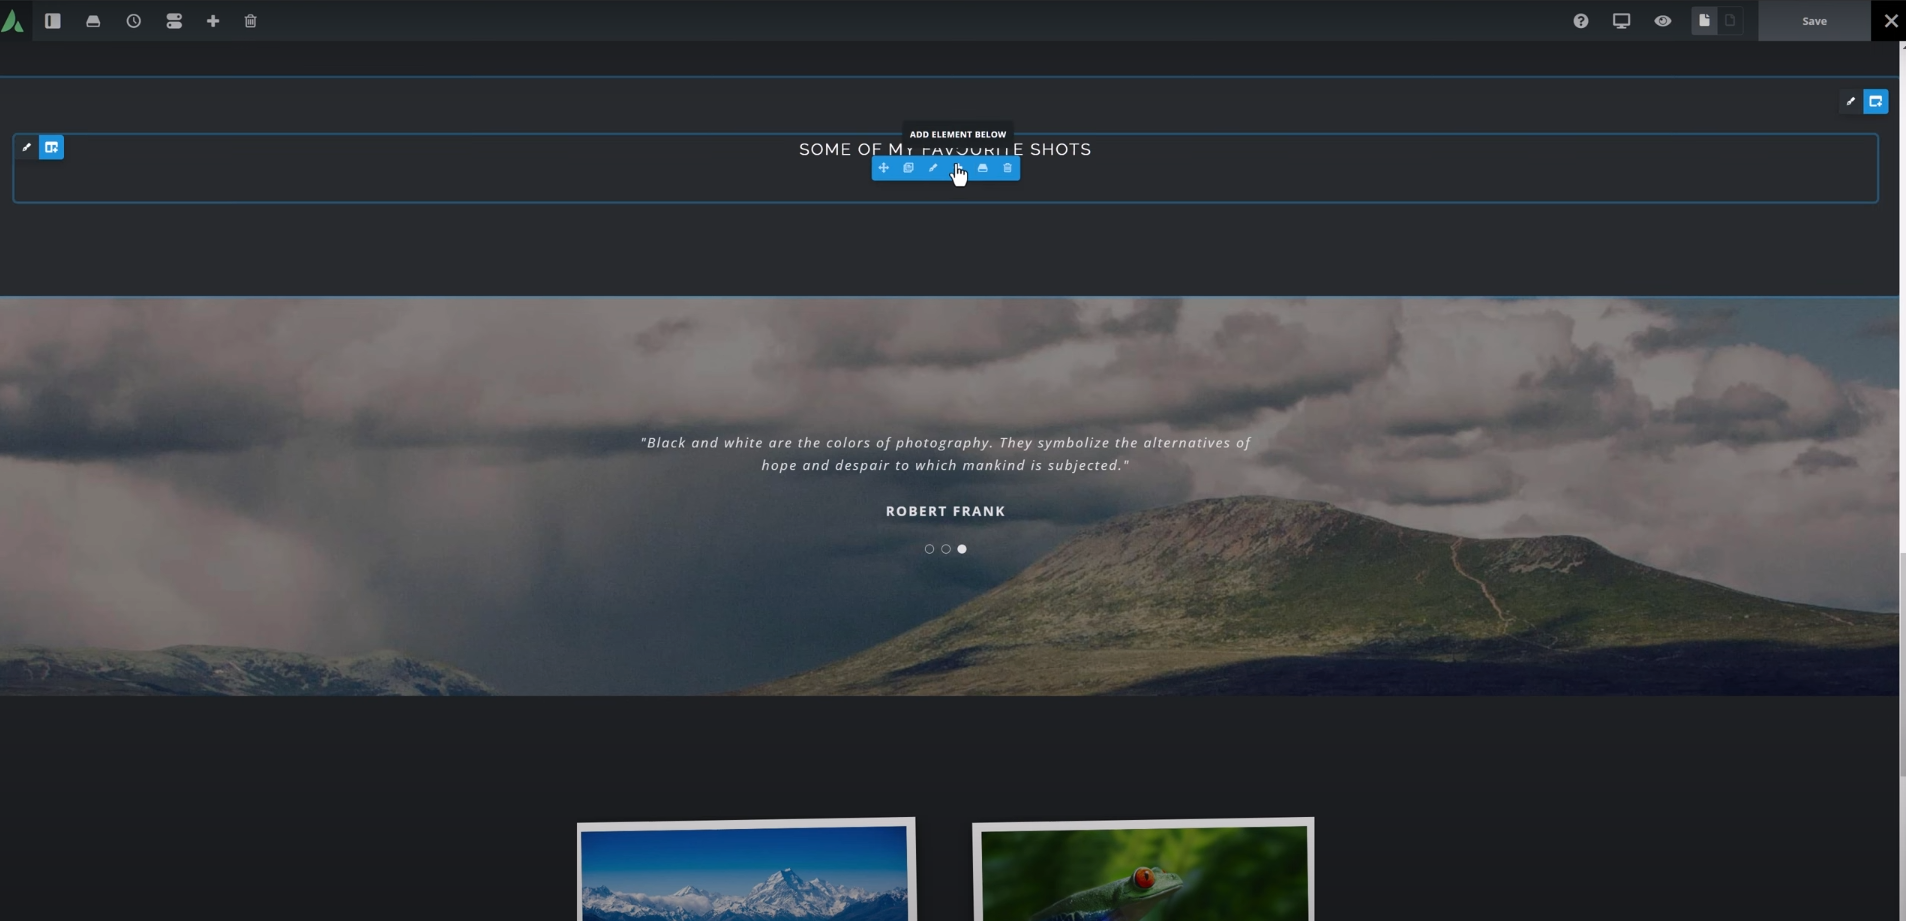Click the blue column icon beside the left pencil

(51, 148)
